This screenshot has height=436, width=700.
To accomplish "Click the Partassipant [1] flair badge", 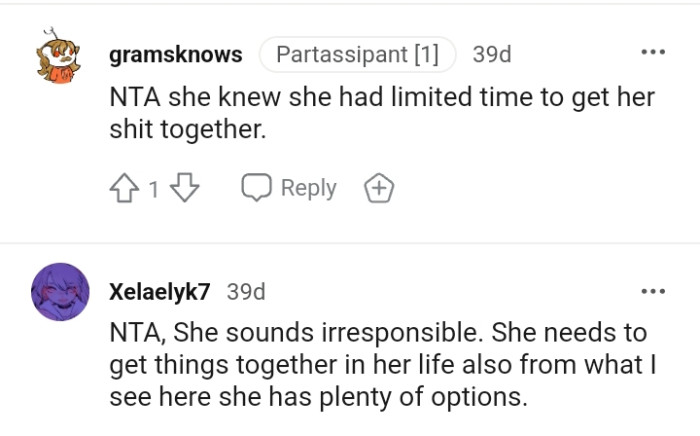I will pos(357,54).
